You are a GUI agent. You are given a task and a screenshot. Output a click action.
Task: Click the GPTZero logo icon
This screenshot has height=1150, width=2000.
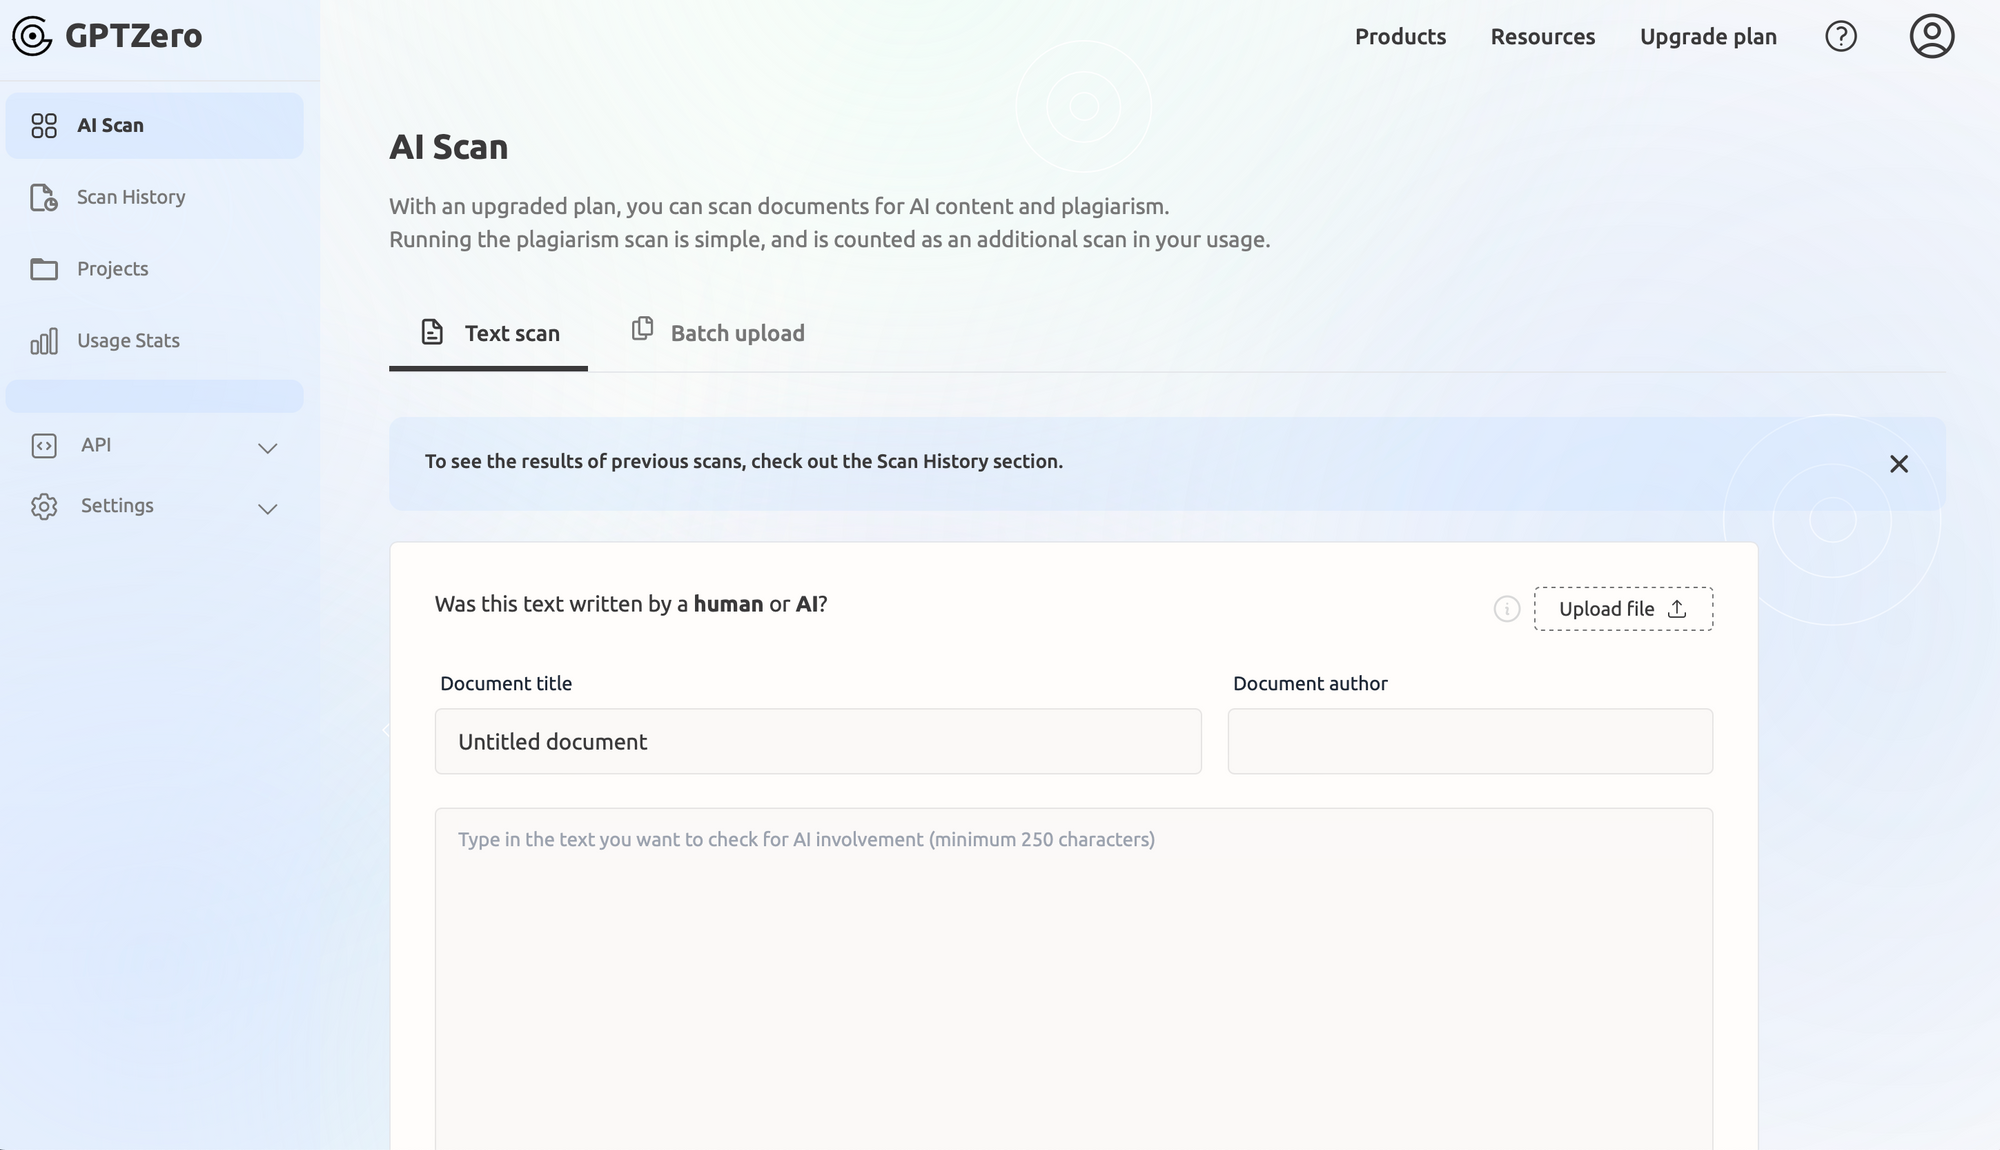(x=32, y=34)
